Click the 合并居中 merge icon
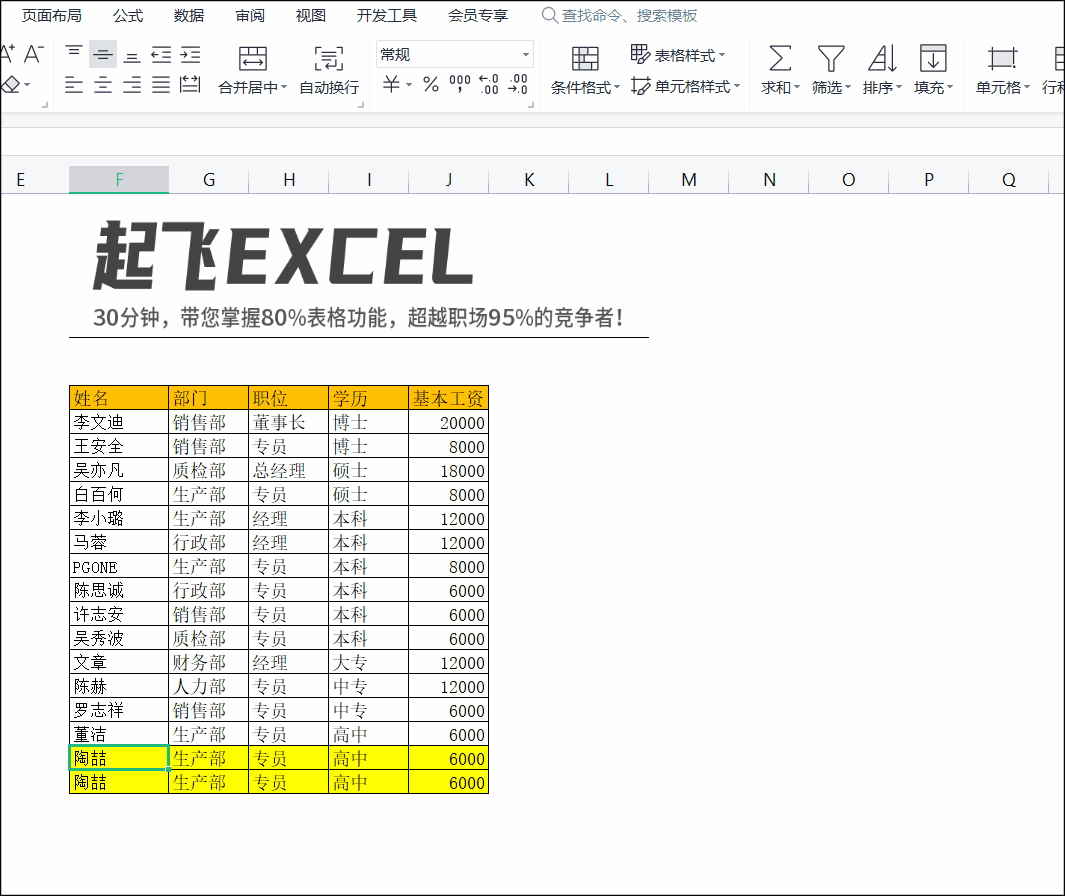Screen dimensions: 1065x896 click(253, 58)
